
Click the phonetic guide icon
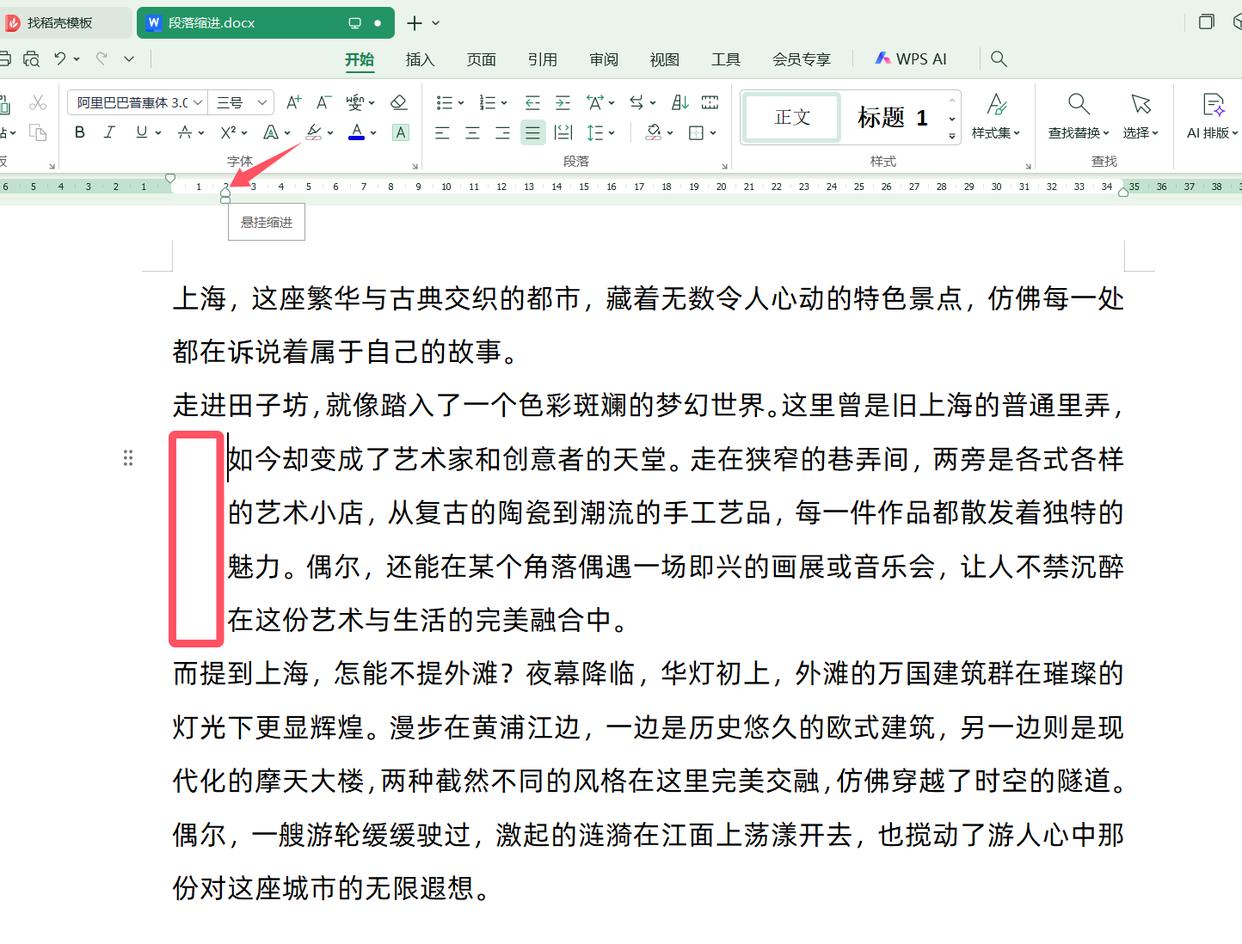(355, 102)
